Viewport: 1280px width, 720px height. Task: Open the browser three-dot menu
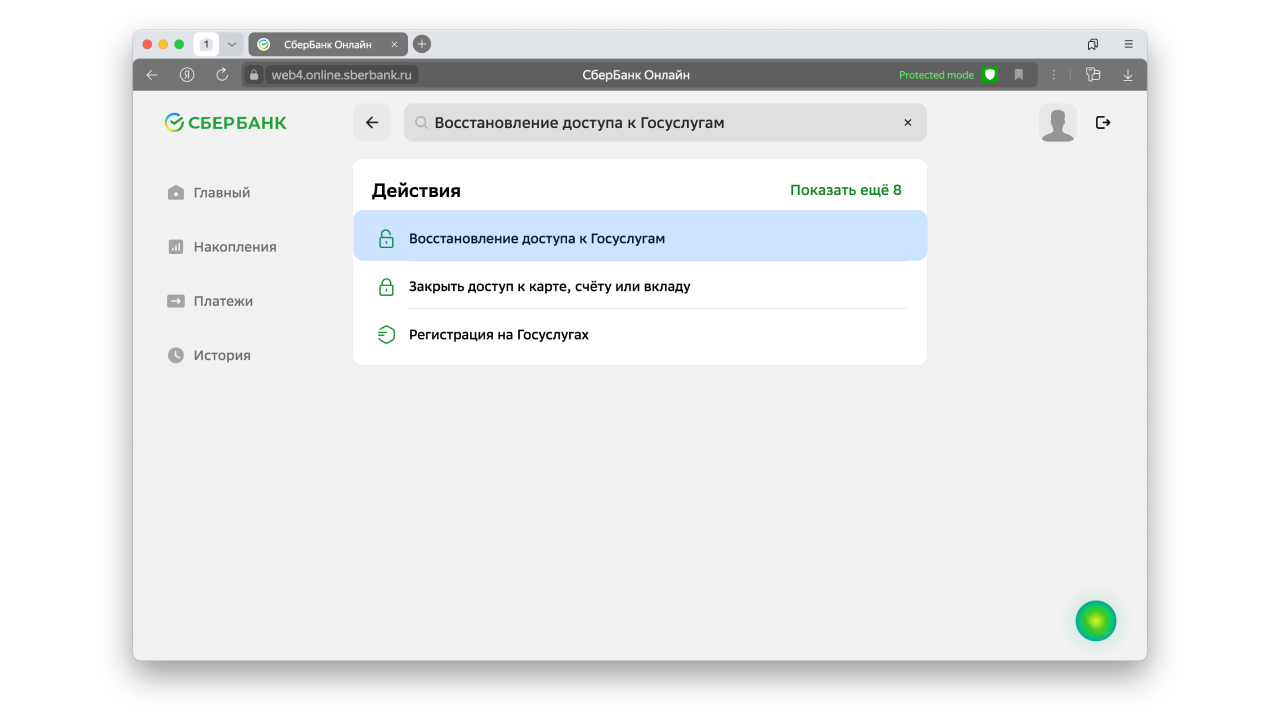pos(1053,75)
